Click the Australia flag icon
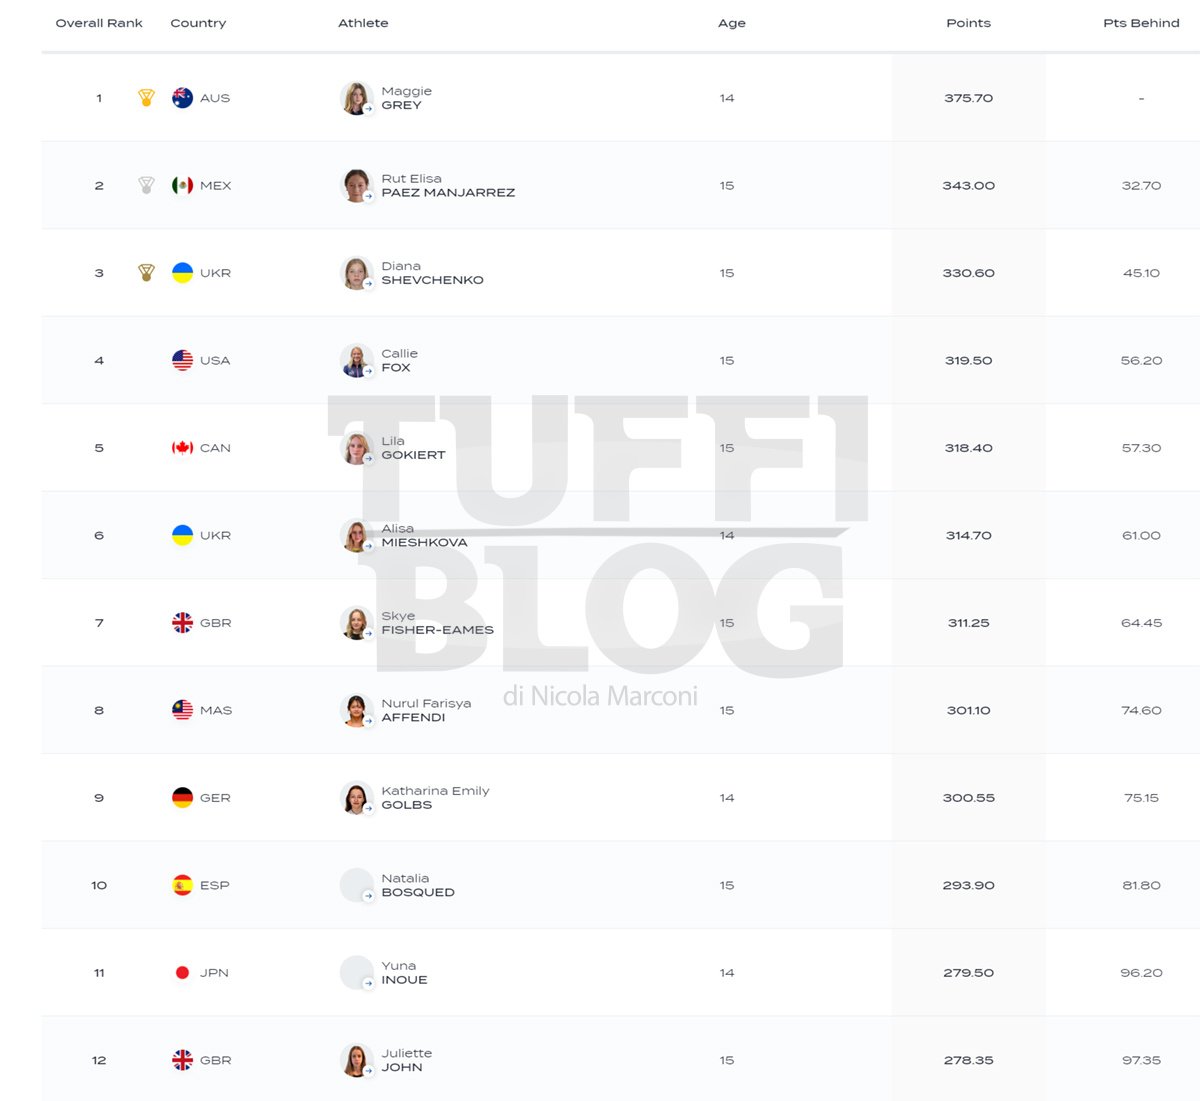Viewport: 1200px width, 1101px height. 182,98
